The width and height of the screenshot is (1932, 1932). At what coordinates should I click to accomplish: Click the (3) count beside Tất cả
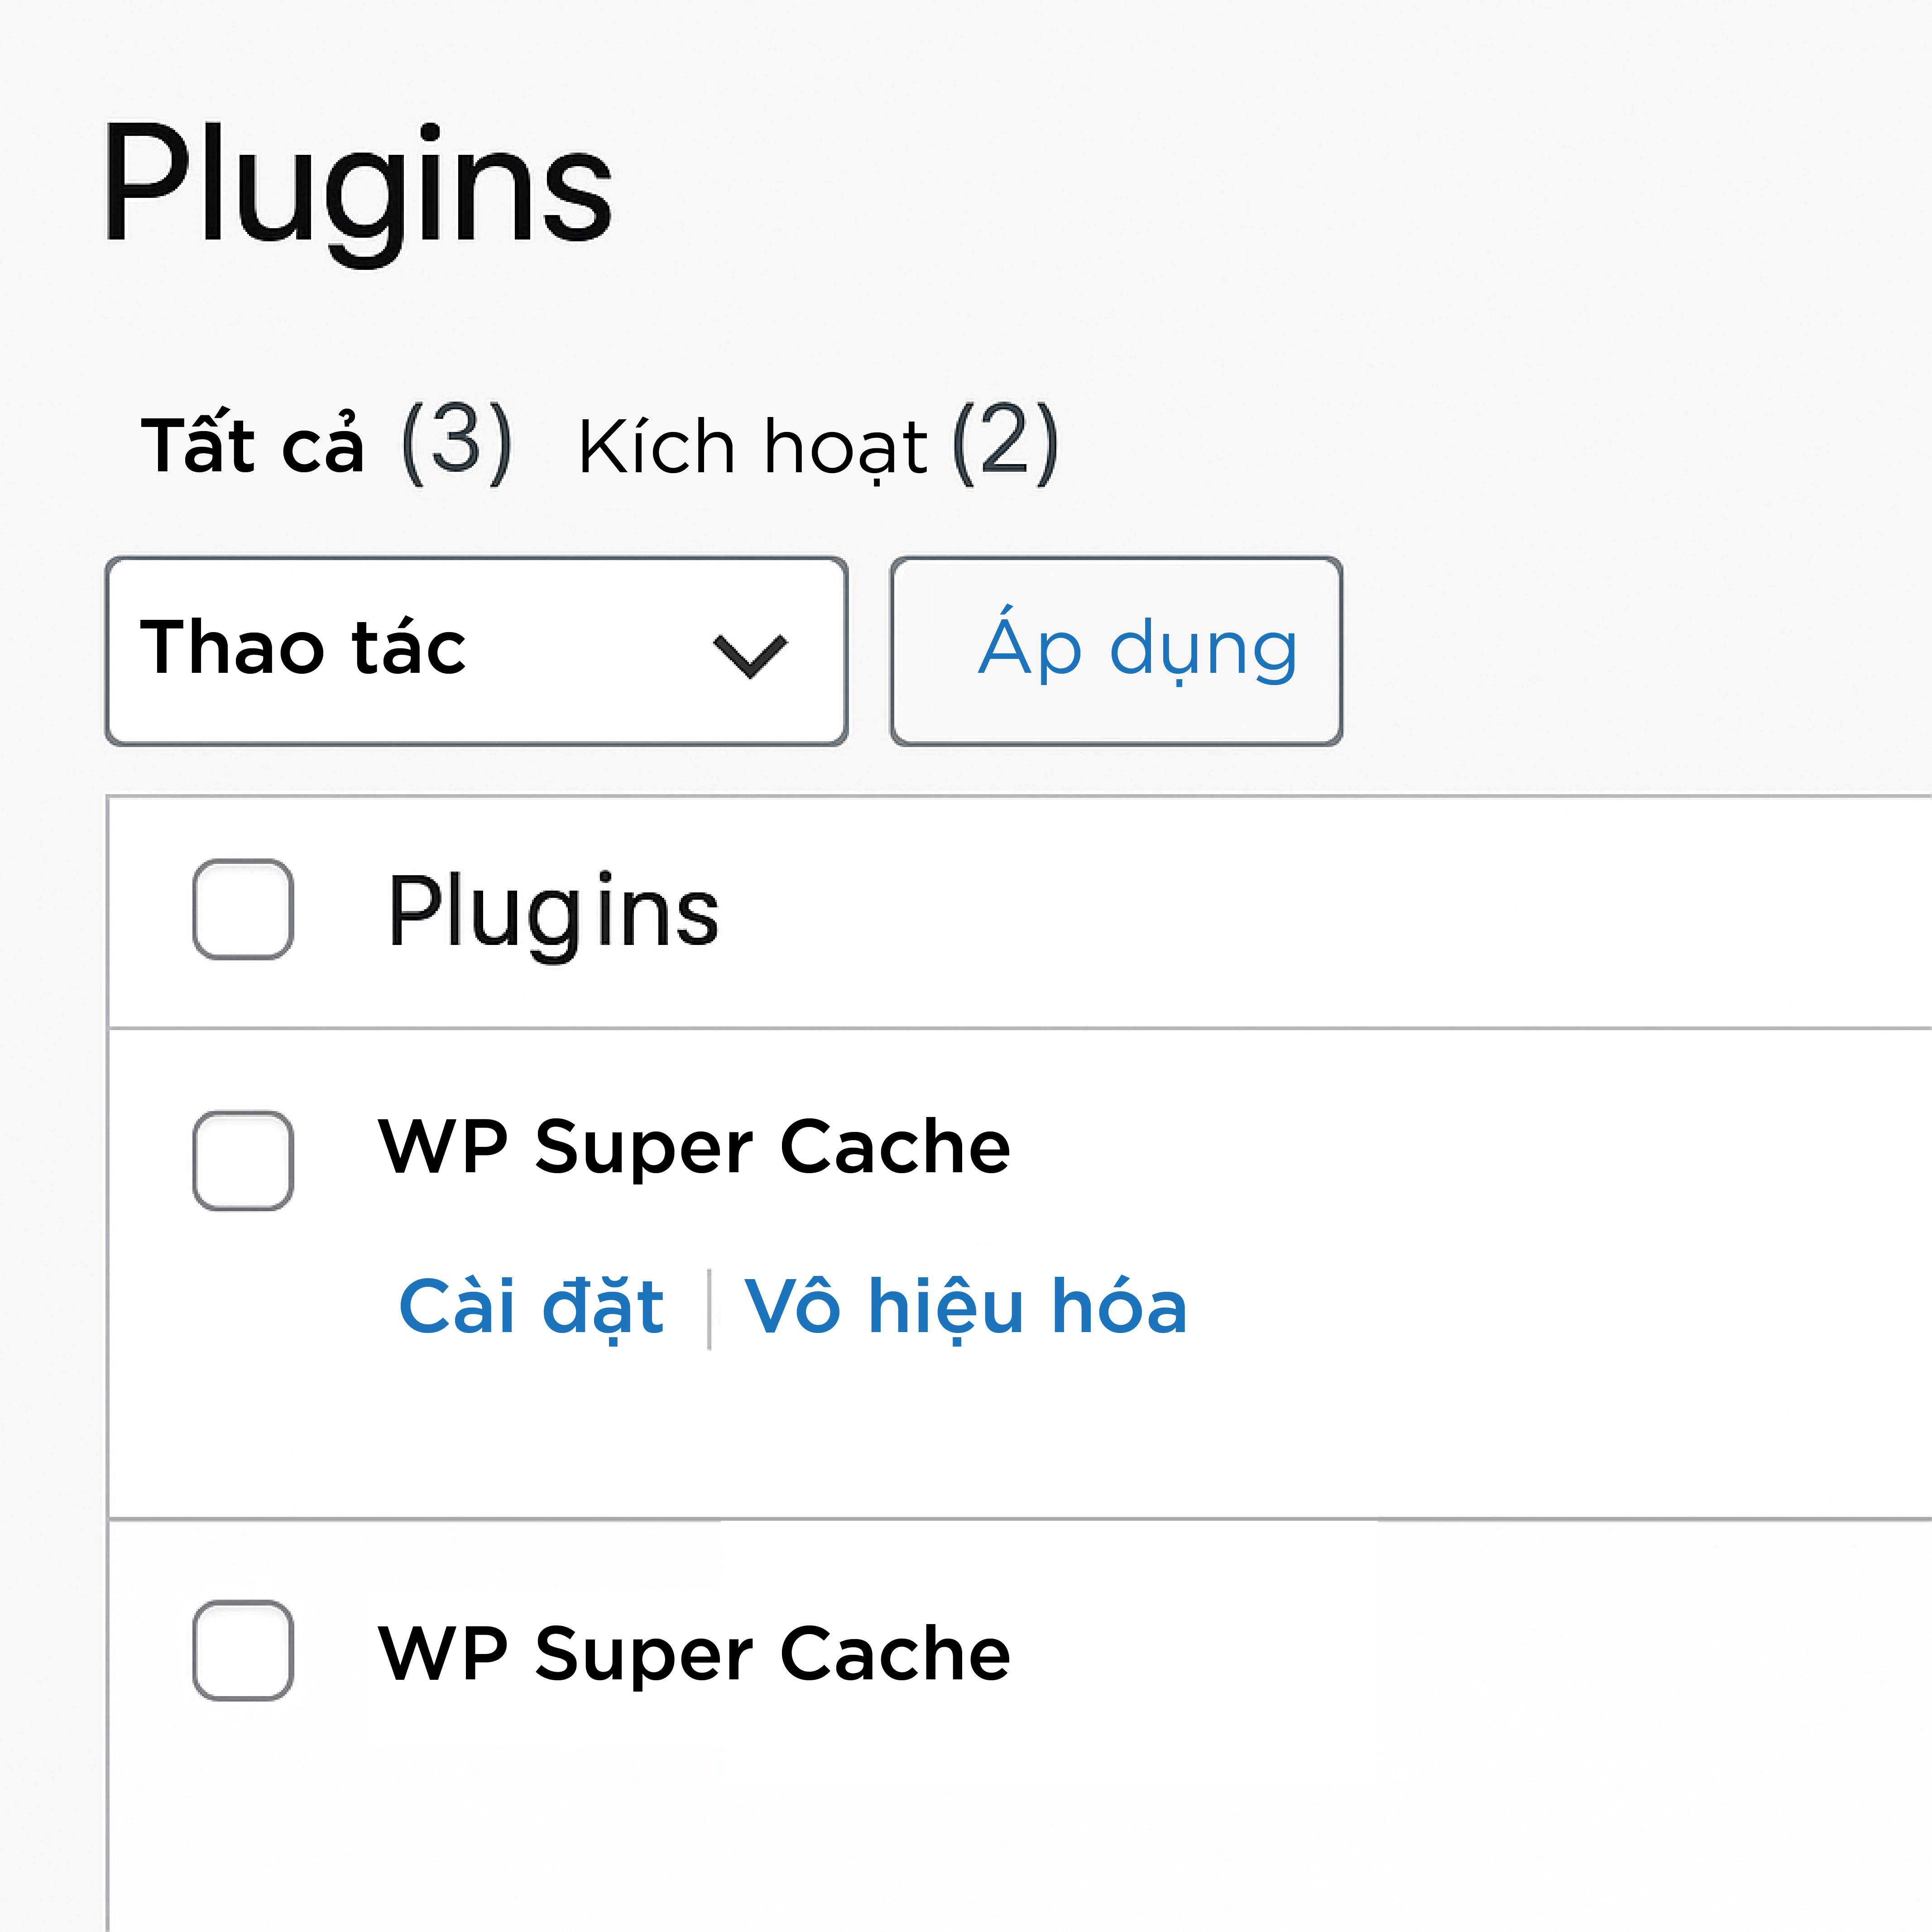(457, 442)
